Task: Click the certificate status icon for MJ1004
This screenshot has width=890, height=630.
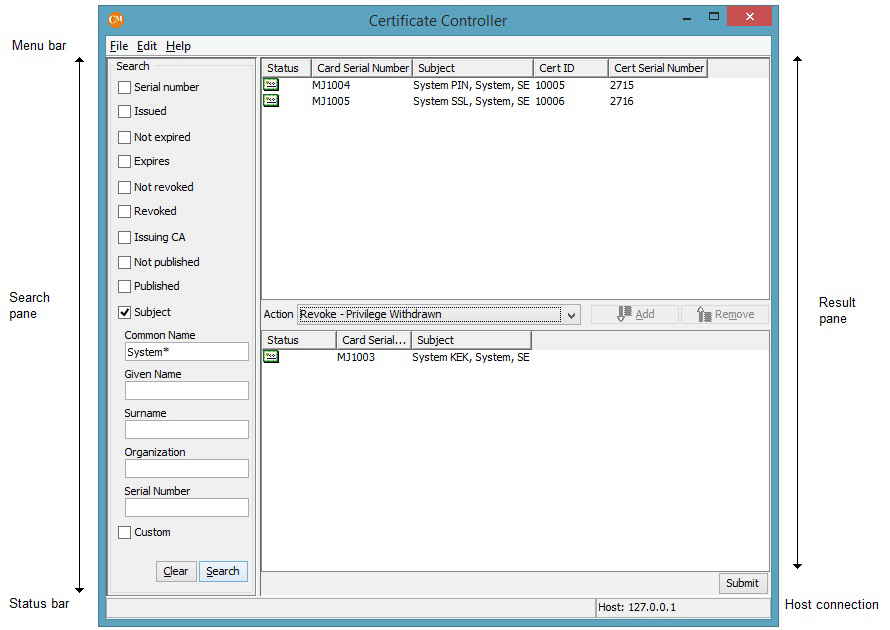Action: [x=271, y=85]
